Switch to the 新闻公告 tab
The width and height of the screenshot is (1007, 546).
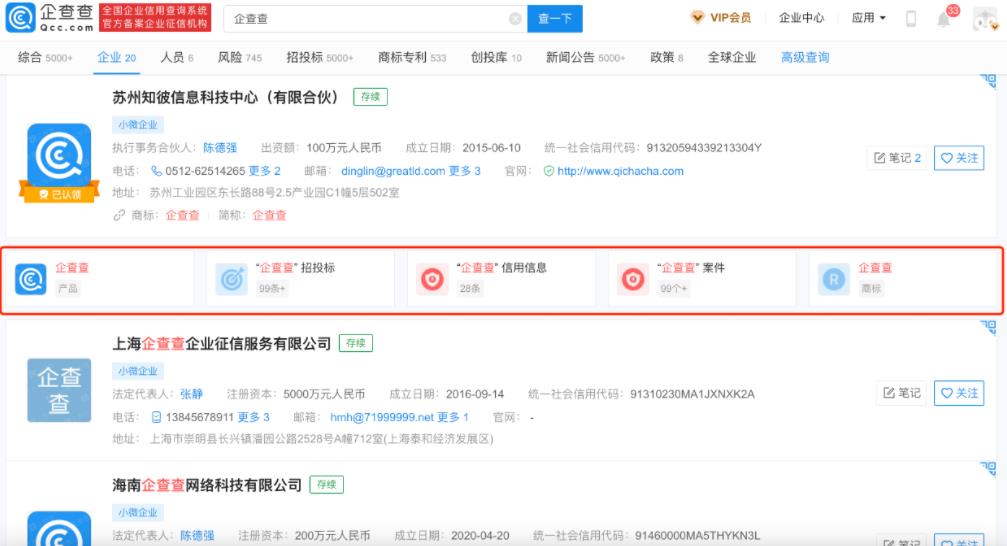tap(585, 57)
